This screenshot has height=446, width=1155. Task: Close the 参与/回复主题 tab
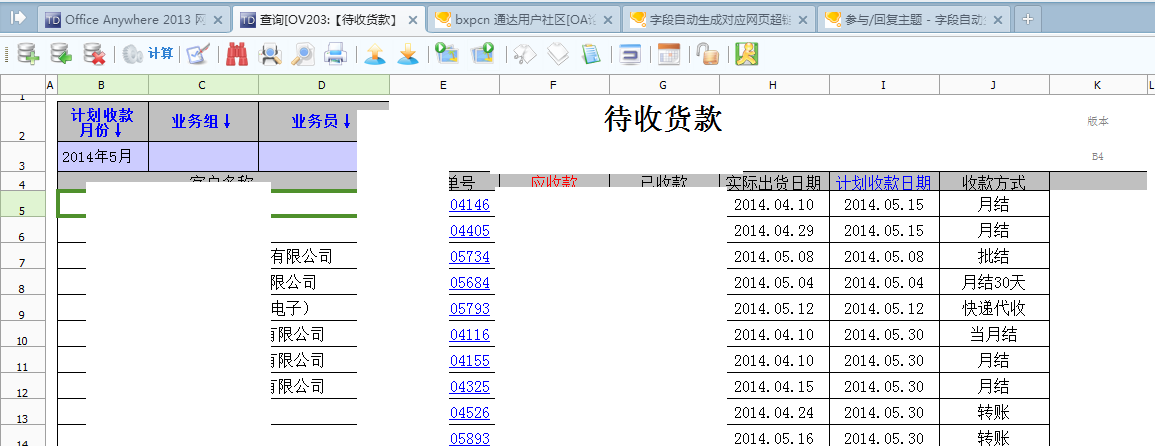pyautogui.click(x=998, y=21)
